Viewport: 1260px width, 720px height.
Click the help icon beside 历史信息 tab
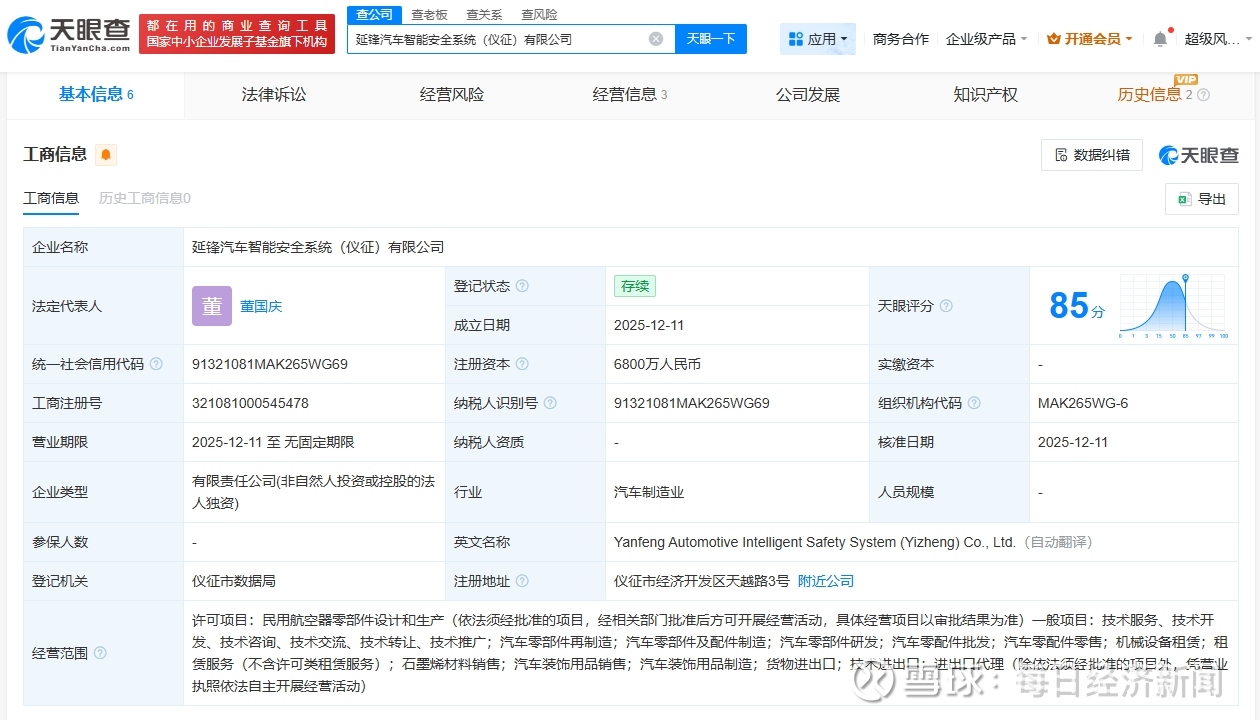pyautogui.click(x=1203, y=95)
